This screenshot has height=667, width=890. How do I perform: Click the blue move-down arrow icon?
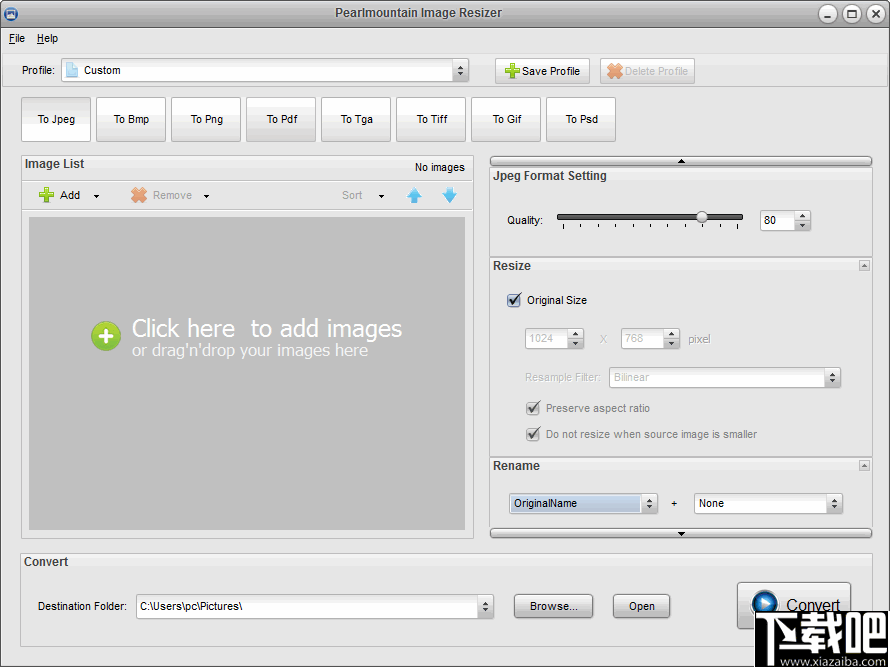pyautogui.click(x=449, y=195)
